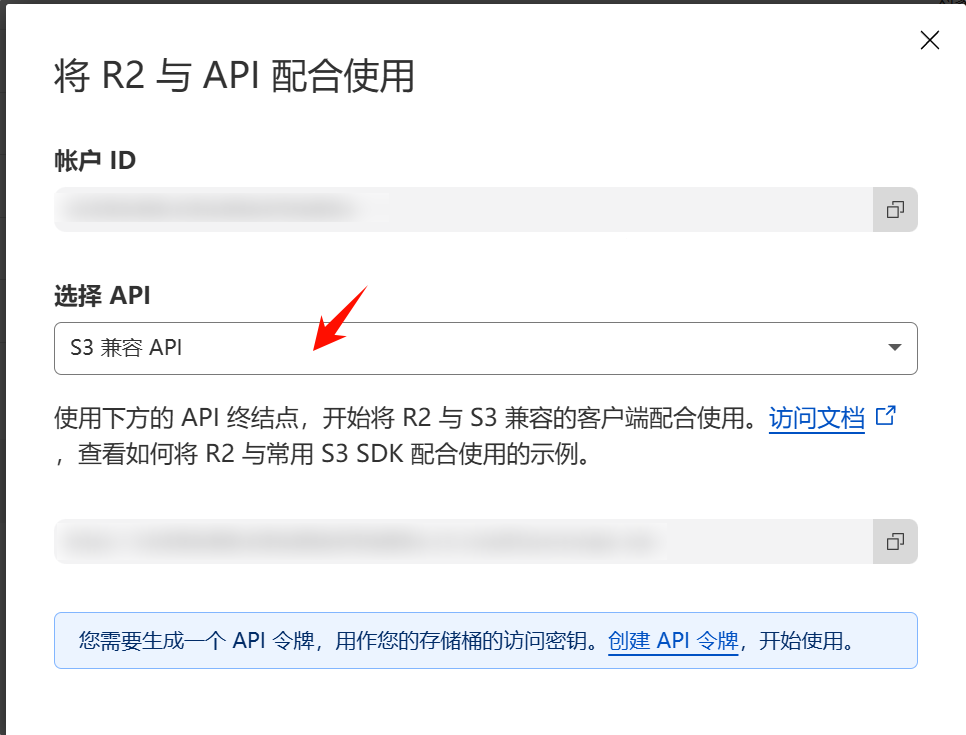Close the R2 API dialog
Image resolution: width=966 pixels, height=735 pixels.
coord(929,40)
